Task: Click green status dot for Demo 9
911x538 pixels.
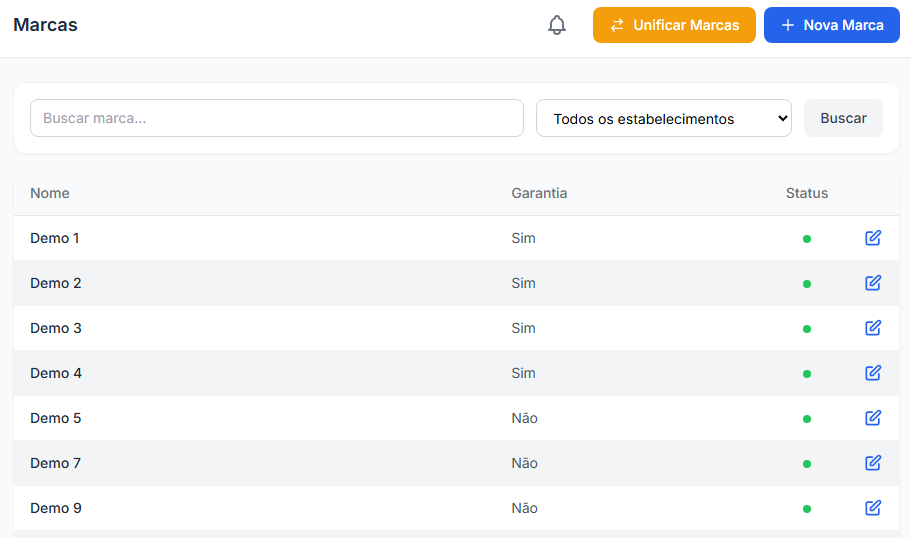Action: [806, 509]
